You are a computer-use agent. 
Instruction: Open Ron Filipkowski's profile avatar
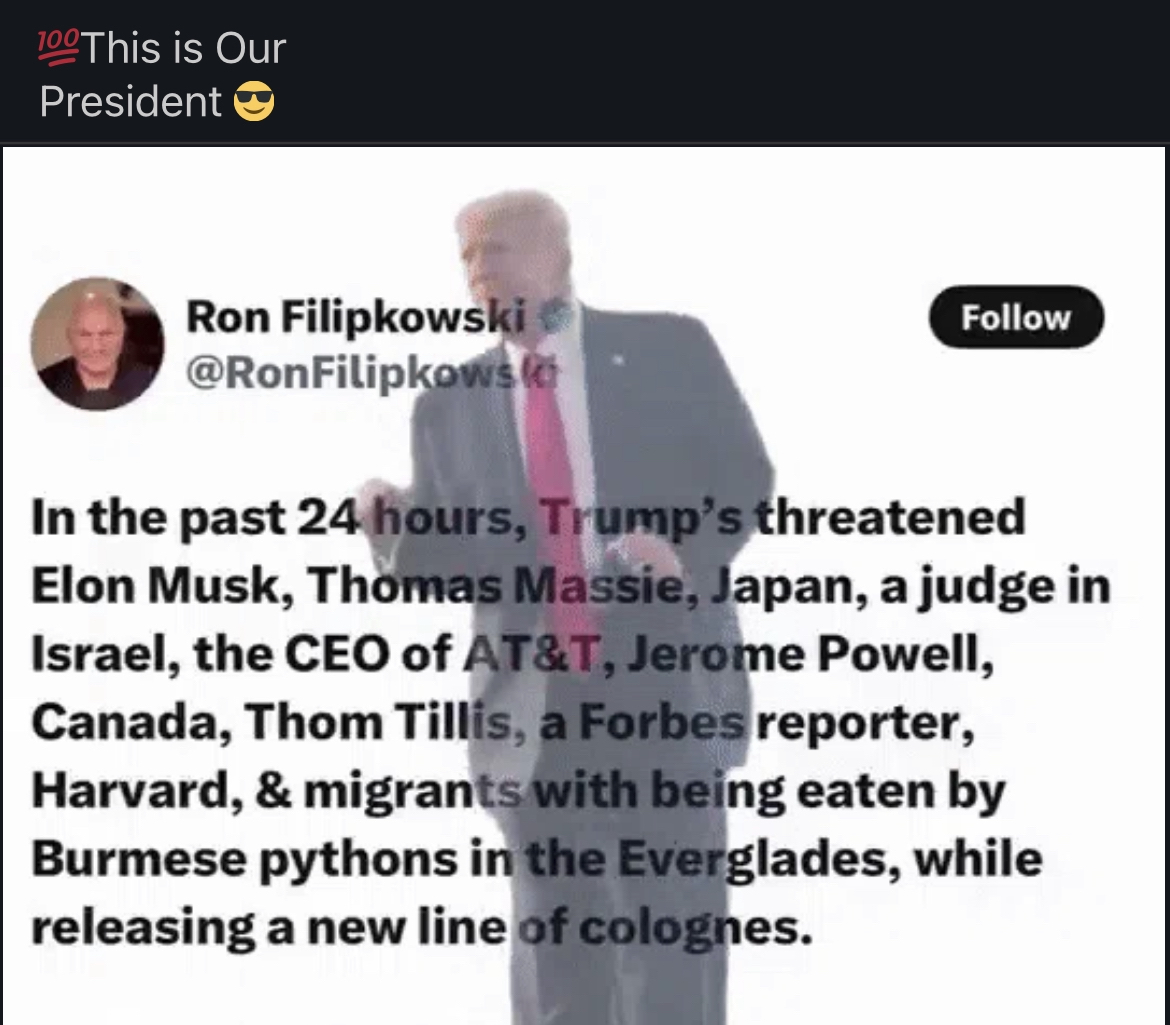[97, 344]
